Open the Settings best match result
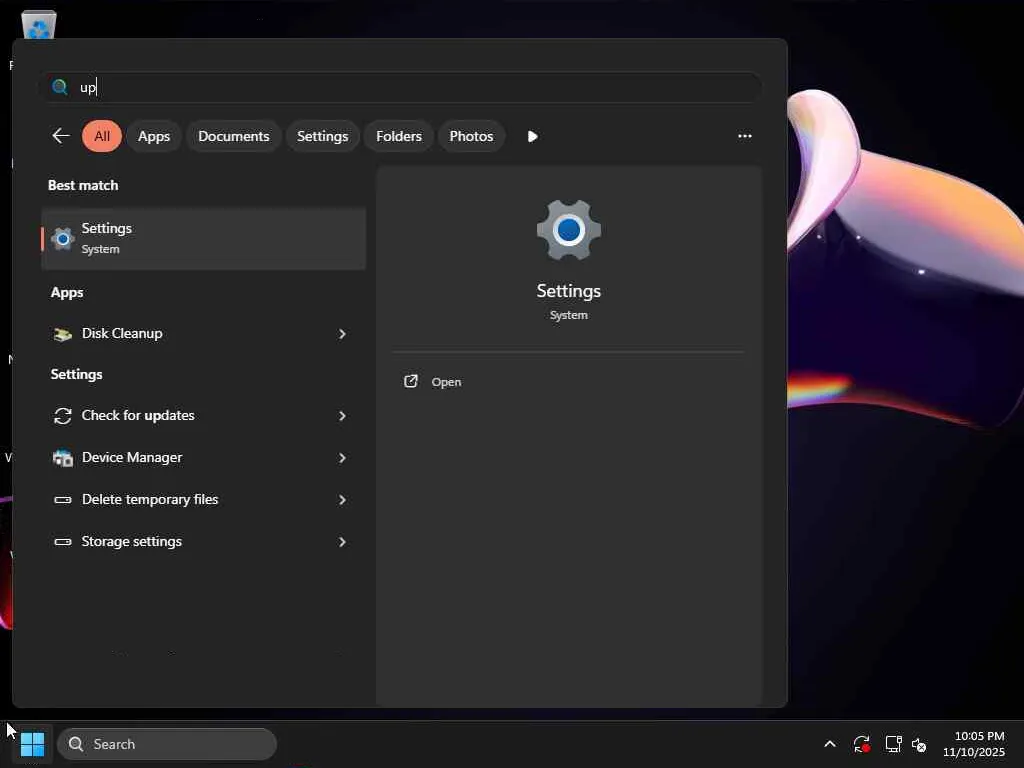 click(x=204, y=239)
